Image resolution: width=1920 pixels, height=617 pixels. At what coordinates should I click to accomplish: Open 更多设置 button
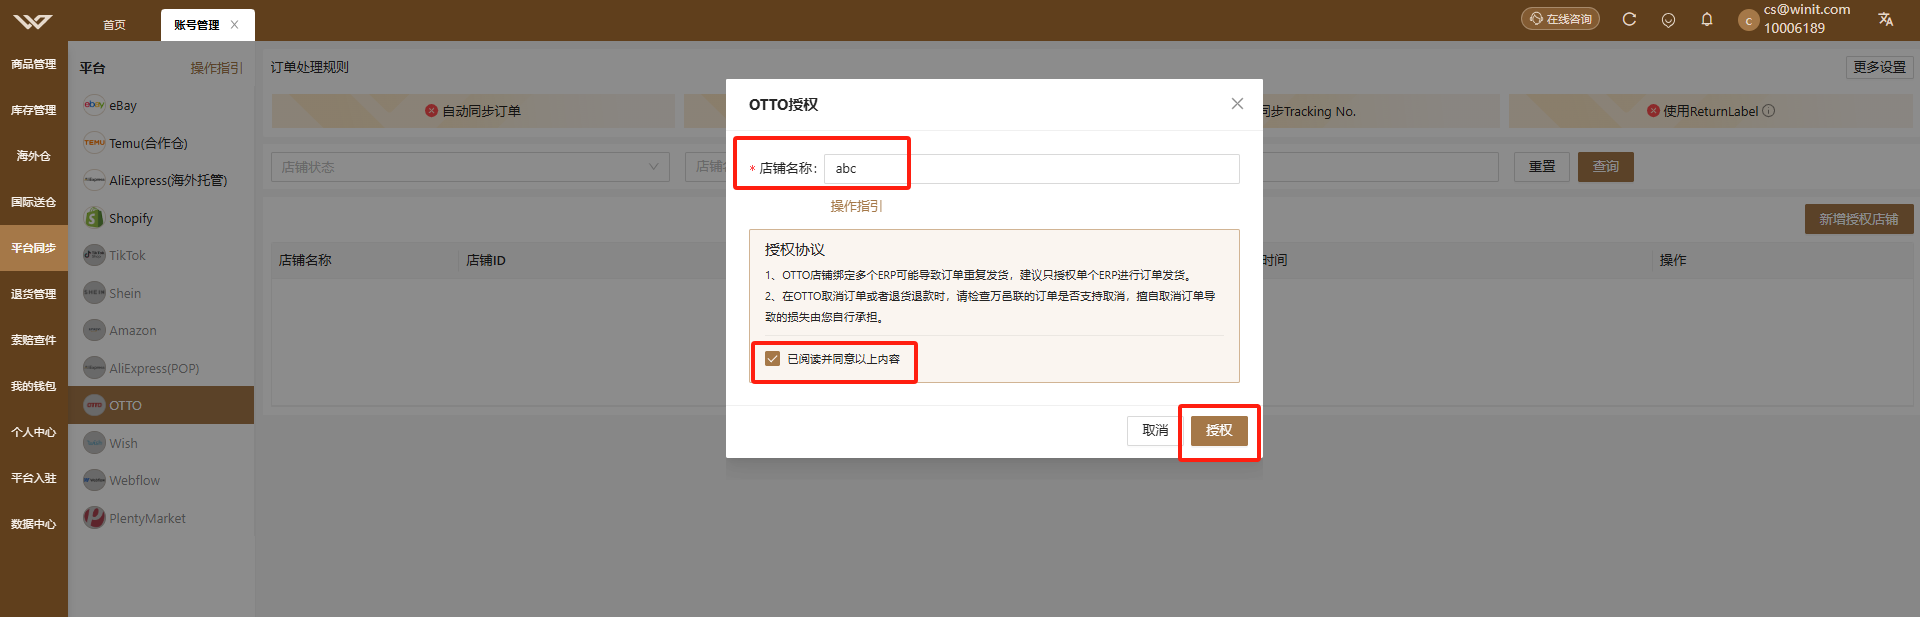point(1879,67)
